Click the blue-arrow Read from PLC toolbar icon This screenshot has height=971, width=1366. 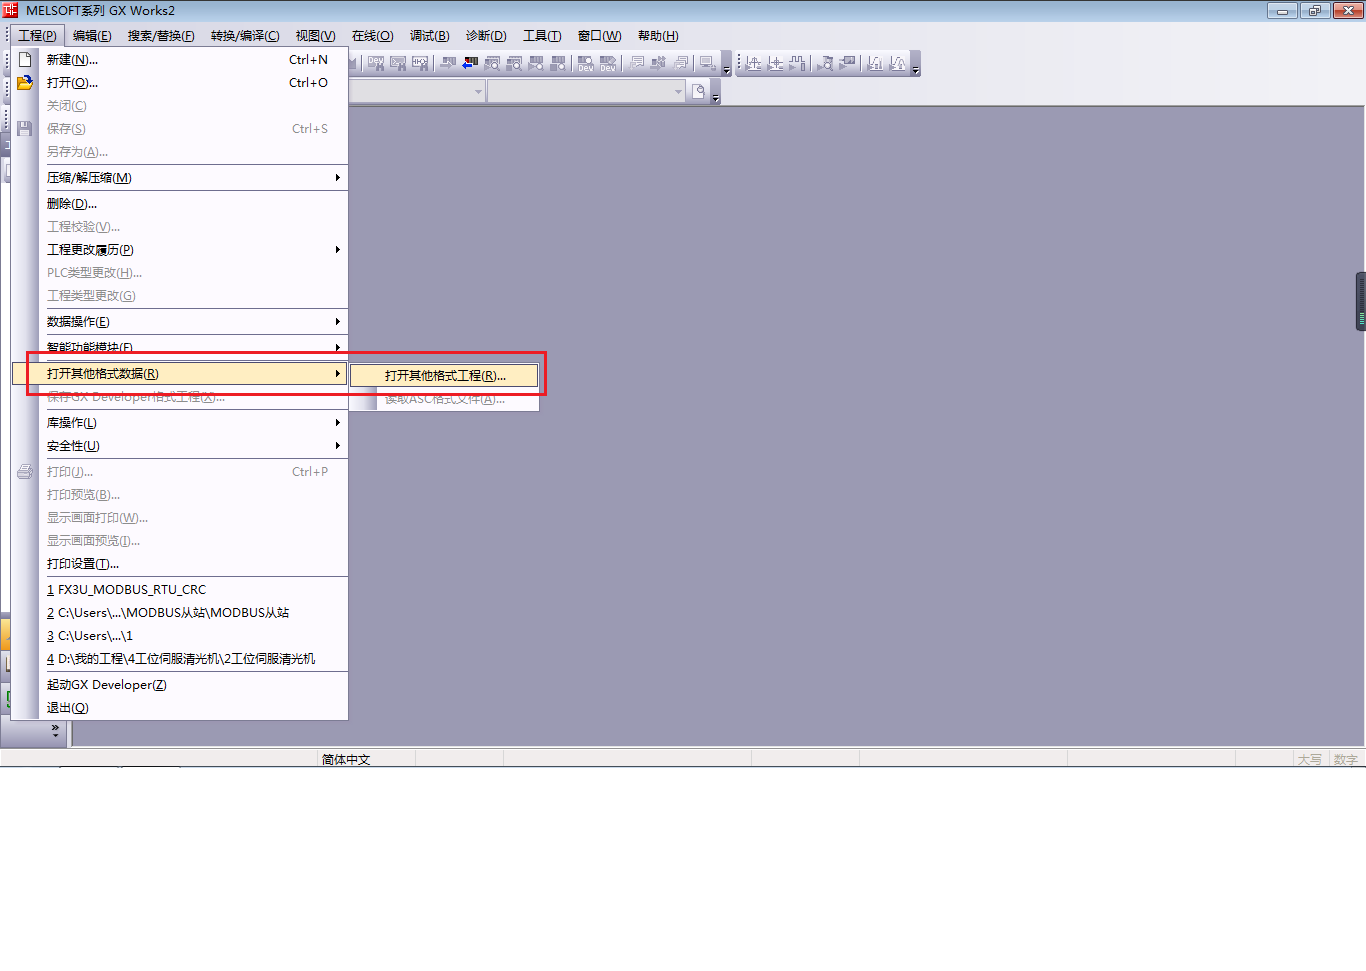(x=470, y=63)
